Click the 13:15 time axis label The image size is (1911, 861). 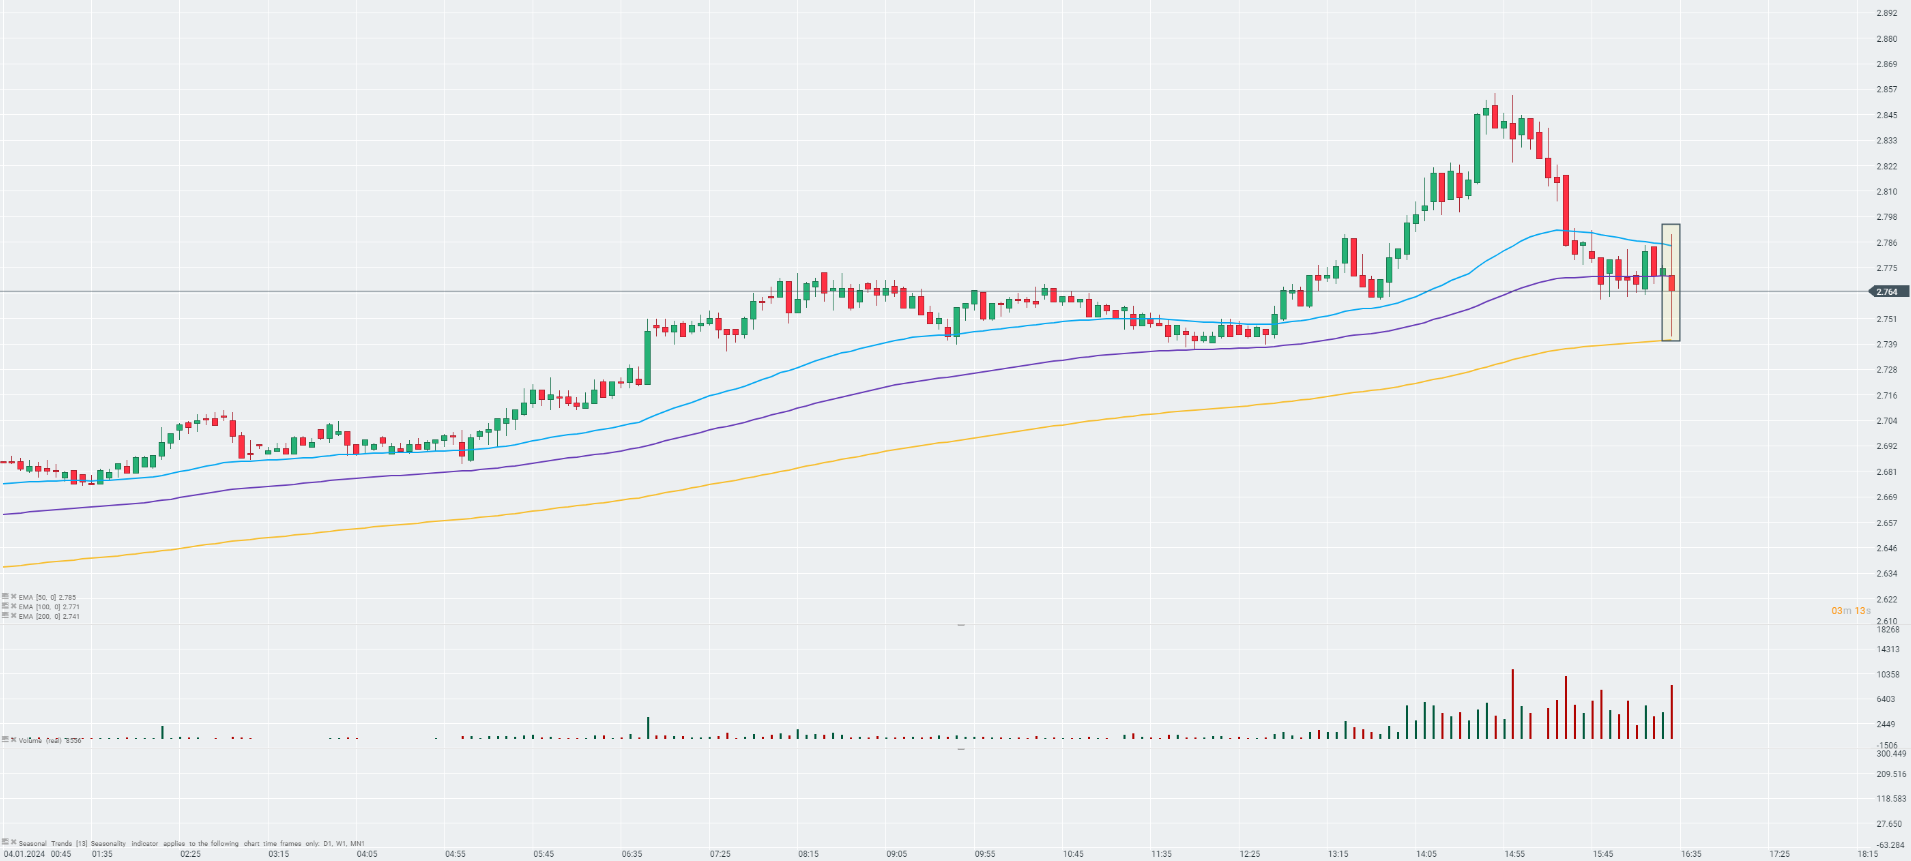(x=1338, y=854)
